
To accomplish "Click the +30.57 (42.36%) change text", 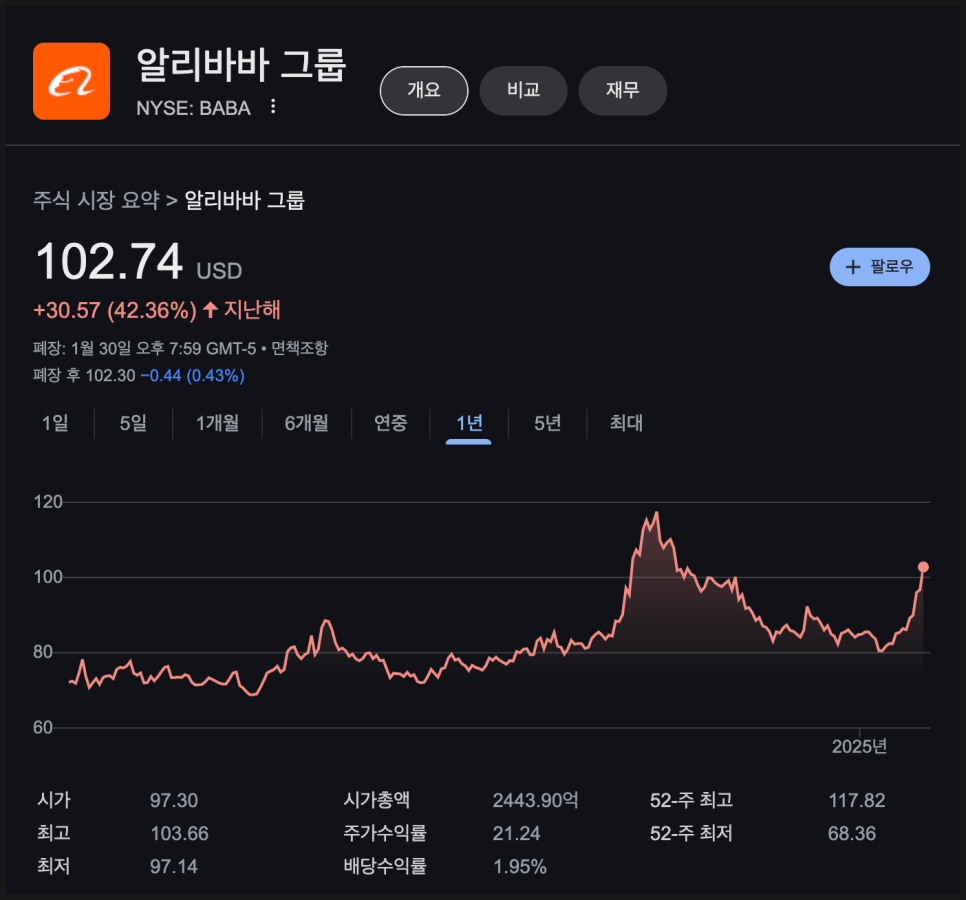I will coord(115,310).
